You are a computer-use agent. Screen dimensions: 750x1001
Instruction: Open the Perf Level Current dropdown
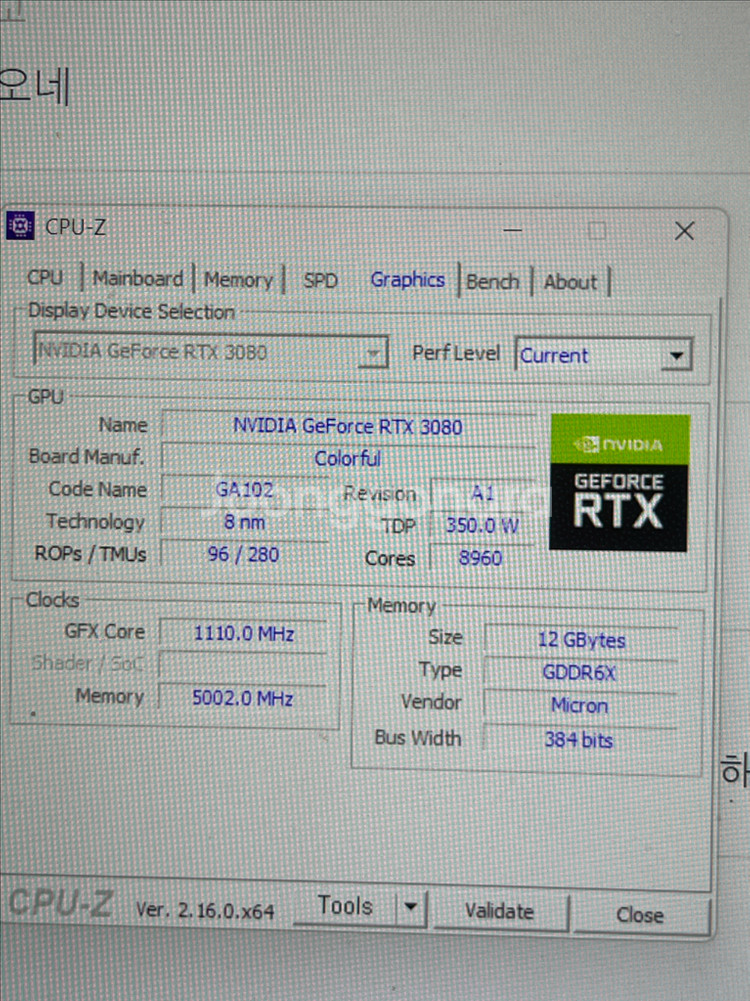click(604, 355)
